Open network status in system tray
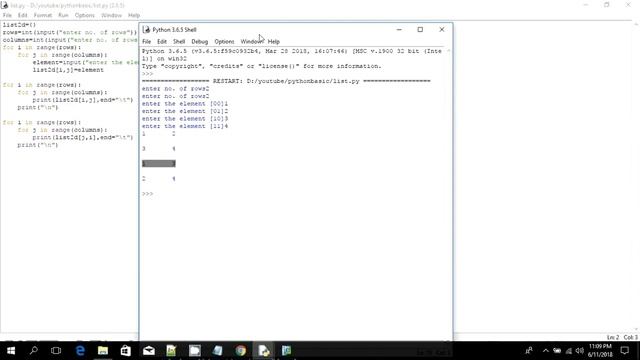 coord(569,351)
